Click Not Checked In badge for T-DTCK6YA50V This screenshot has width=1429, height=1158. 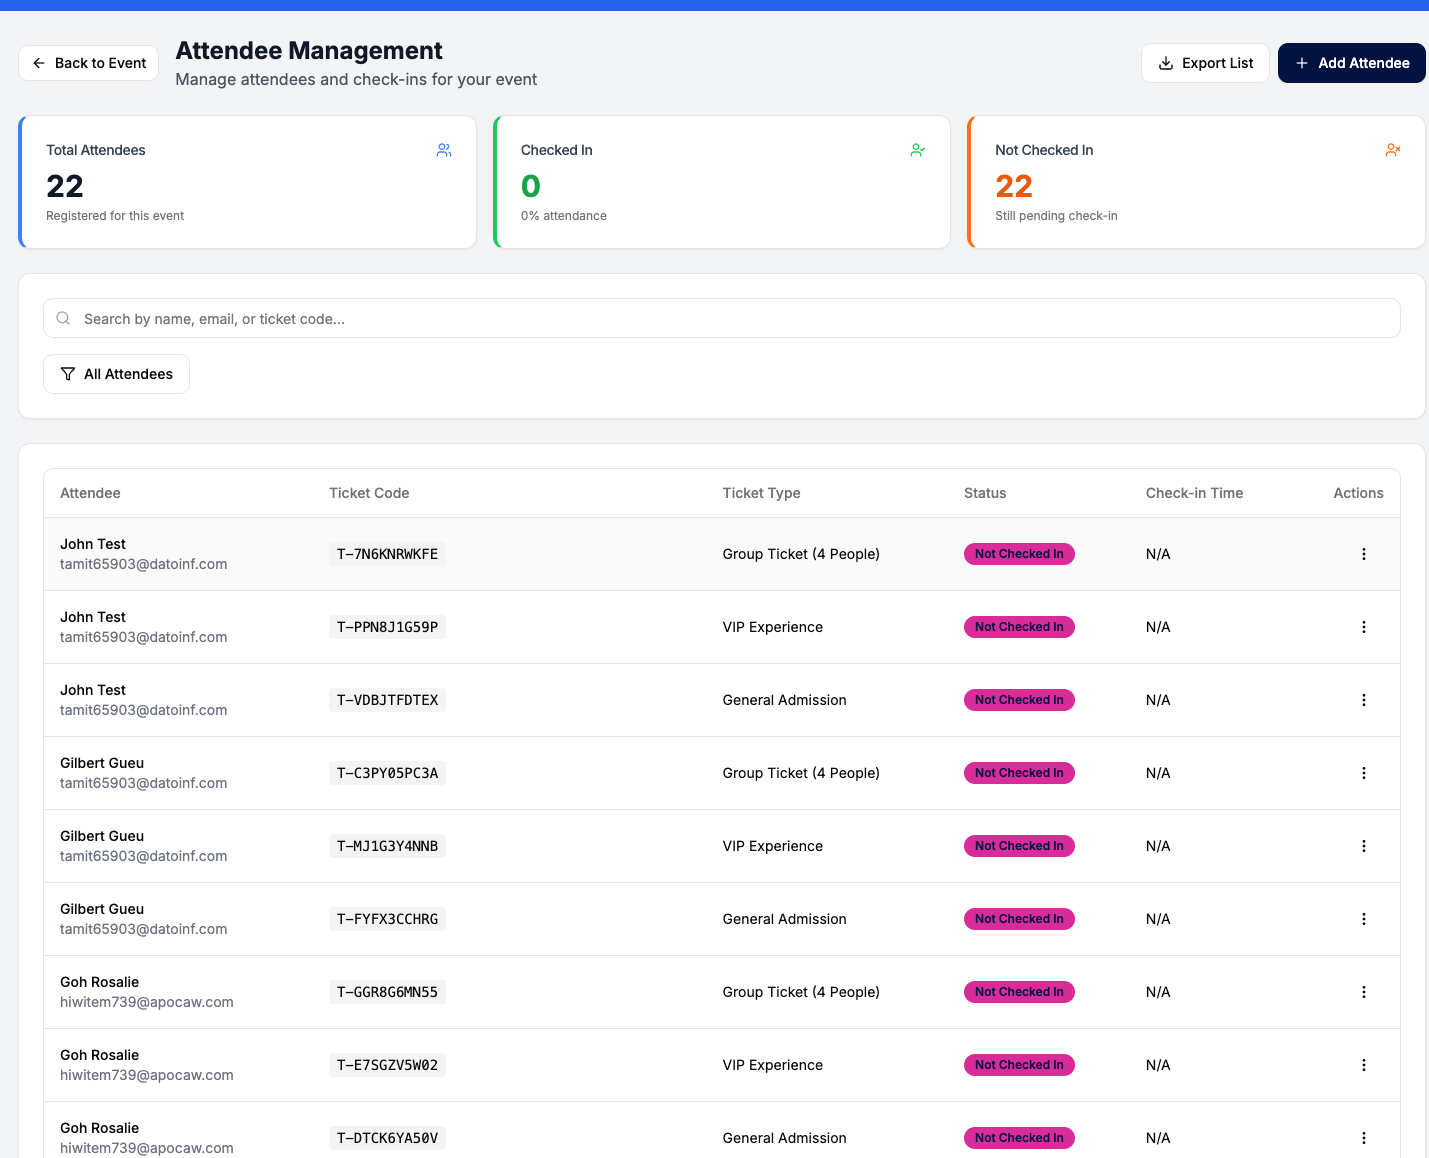[x=1019, y=1138]
